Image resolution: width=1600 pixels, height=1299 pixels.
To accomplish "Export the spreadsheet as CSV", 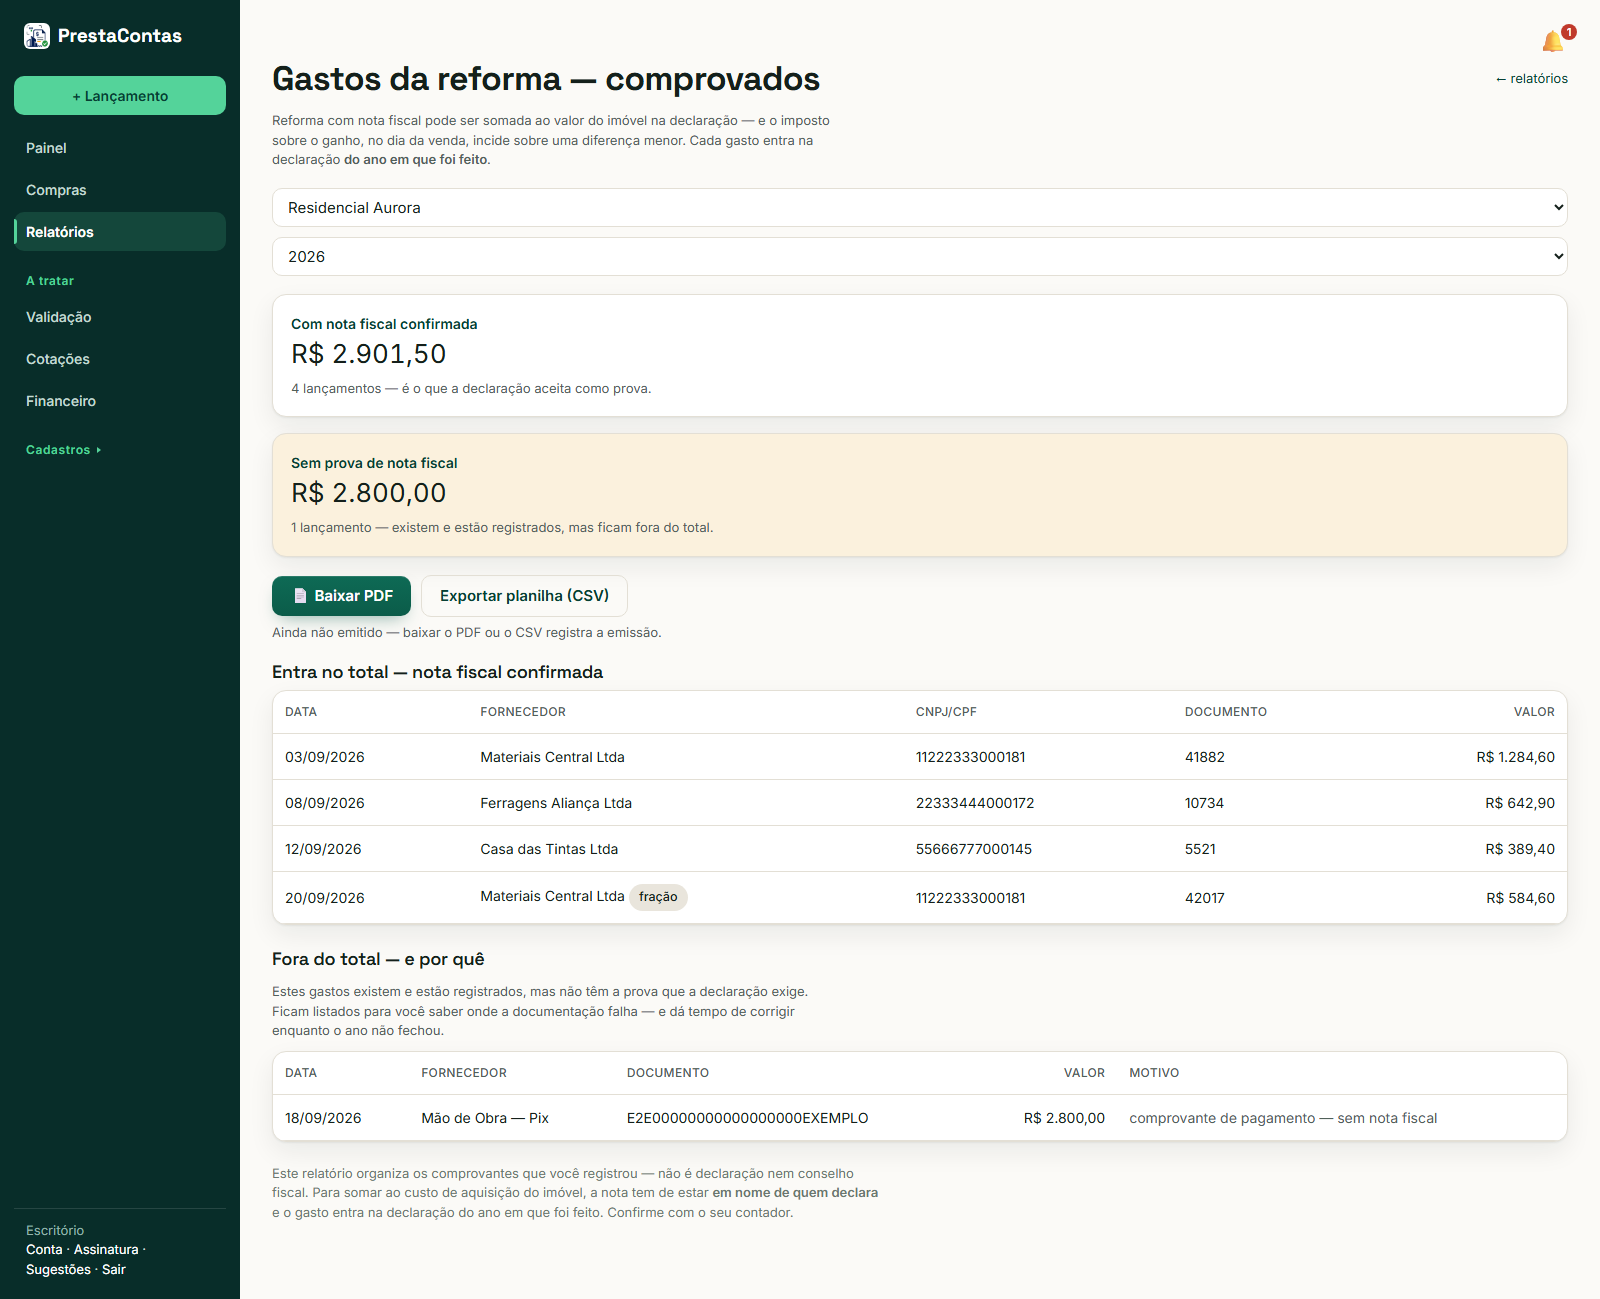I will click(x=524, y=596).
